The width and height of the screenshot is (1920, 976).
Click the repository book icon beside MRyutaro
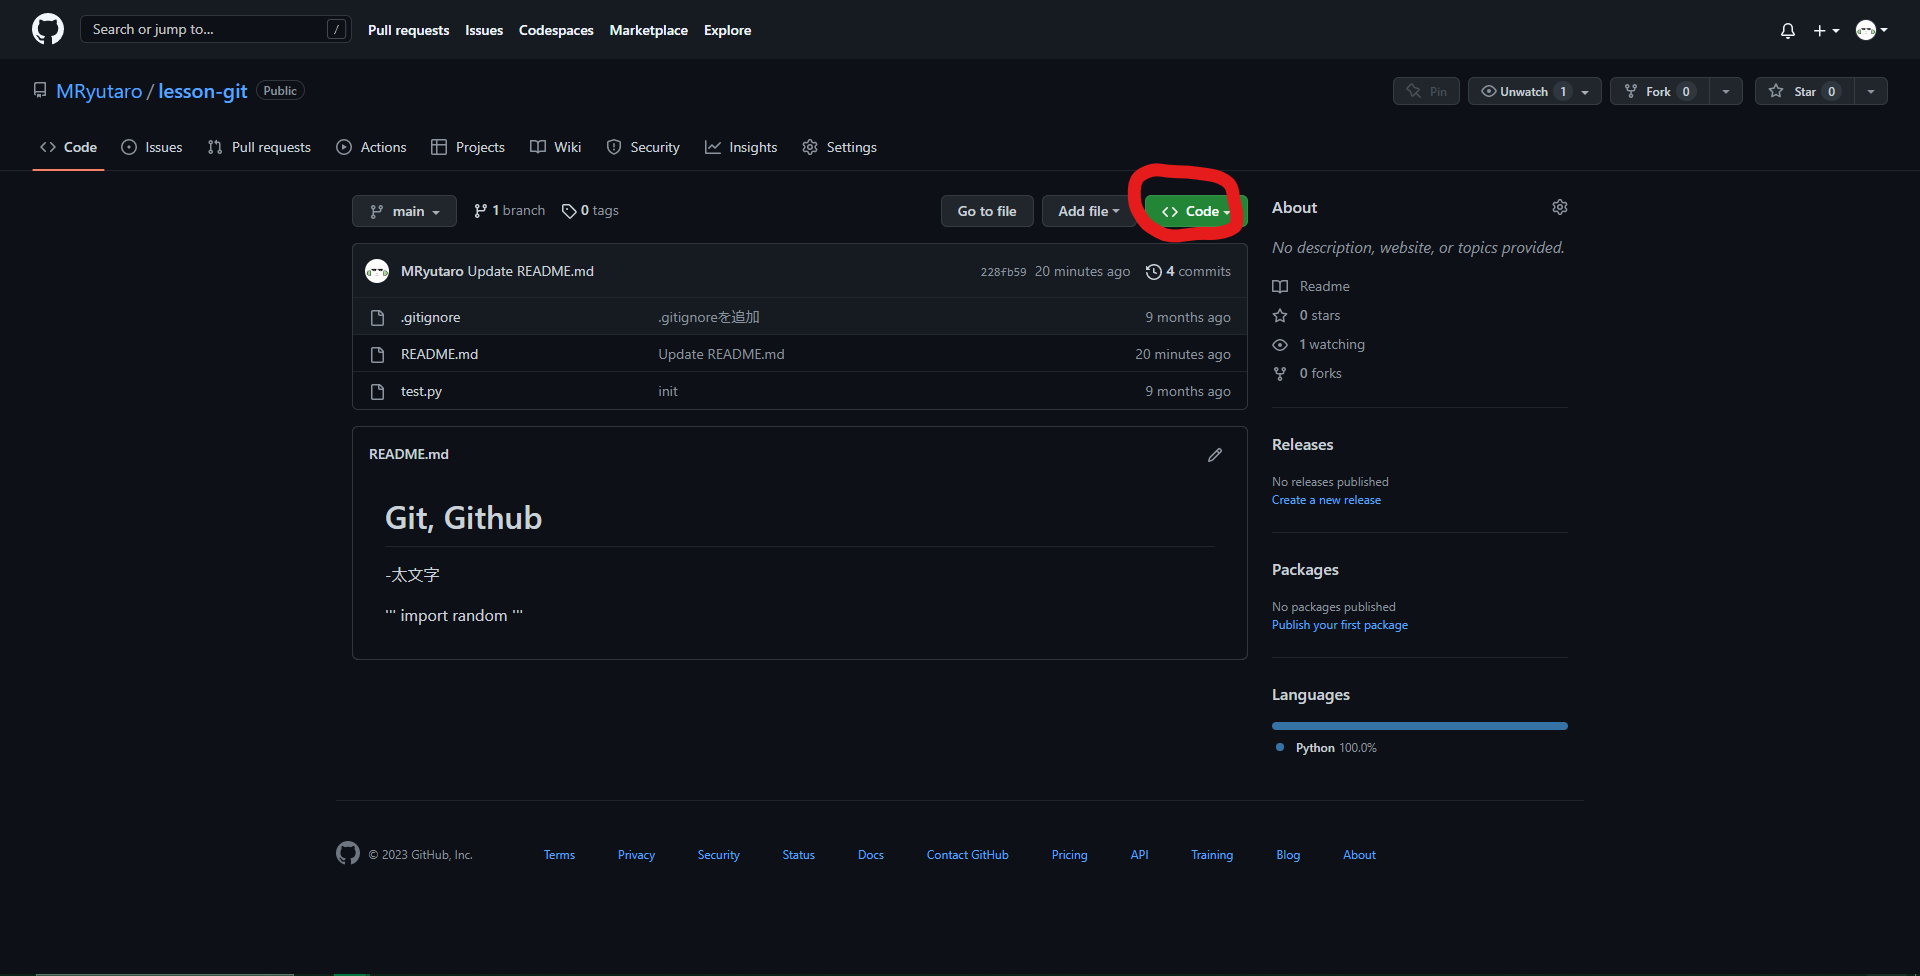[x=40, y=91]
